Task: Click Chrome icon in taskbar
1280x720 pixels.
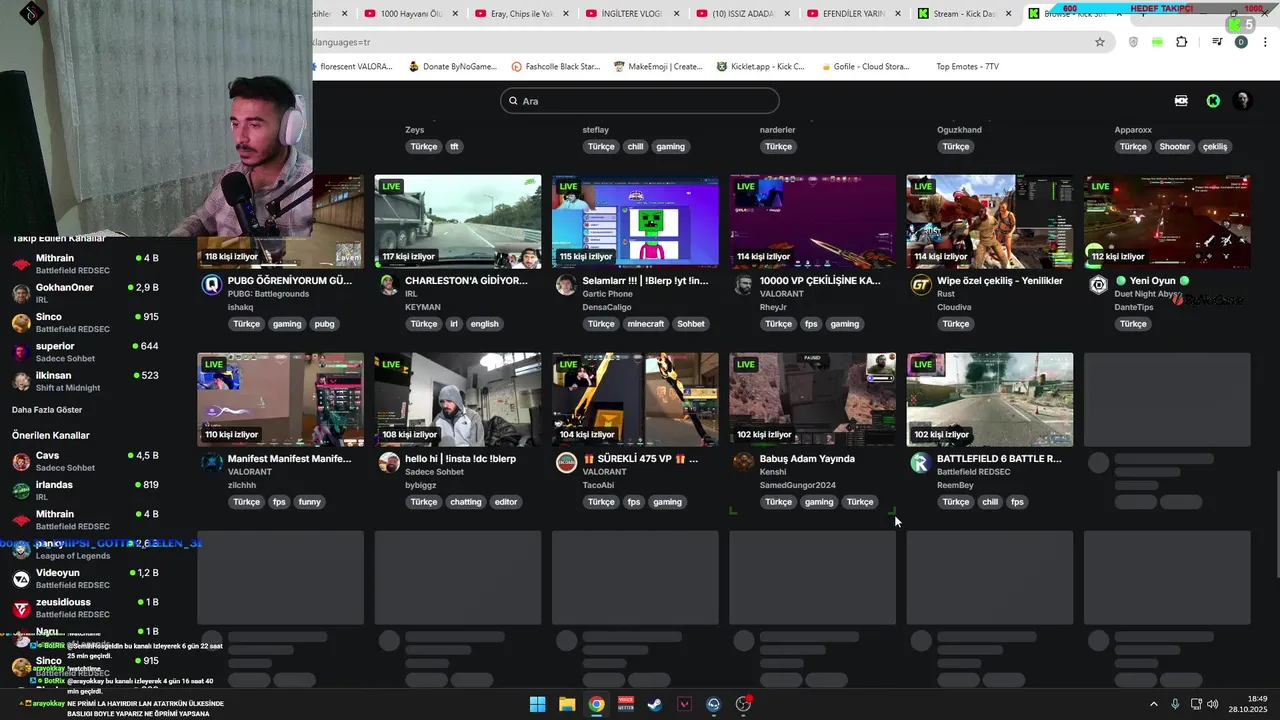Action: (x=596, y=704)
